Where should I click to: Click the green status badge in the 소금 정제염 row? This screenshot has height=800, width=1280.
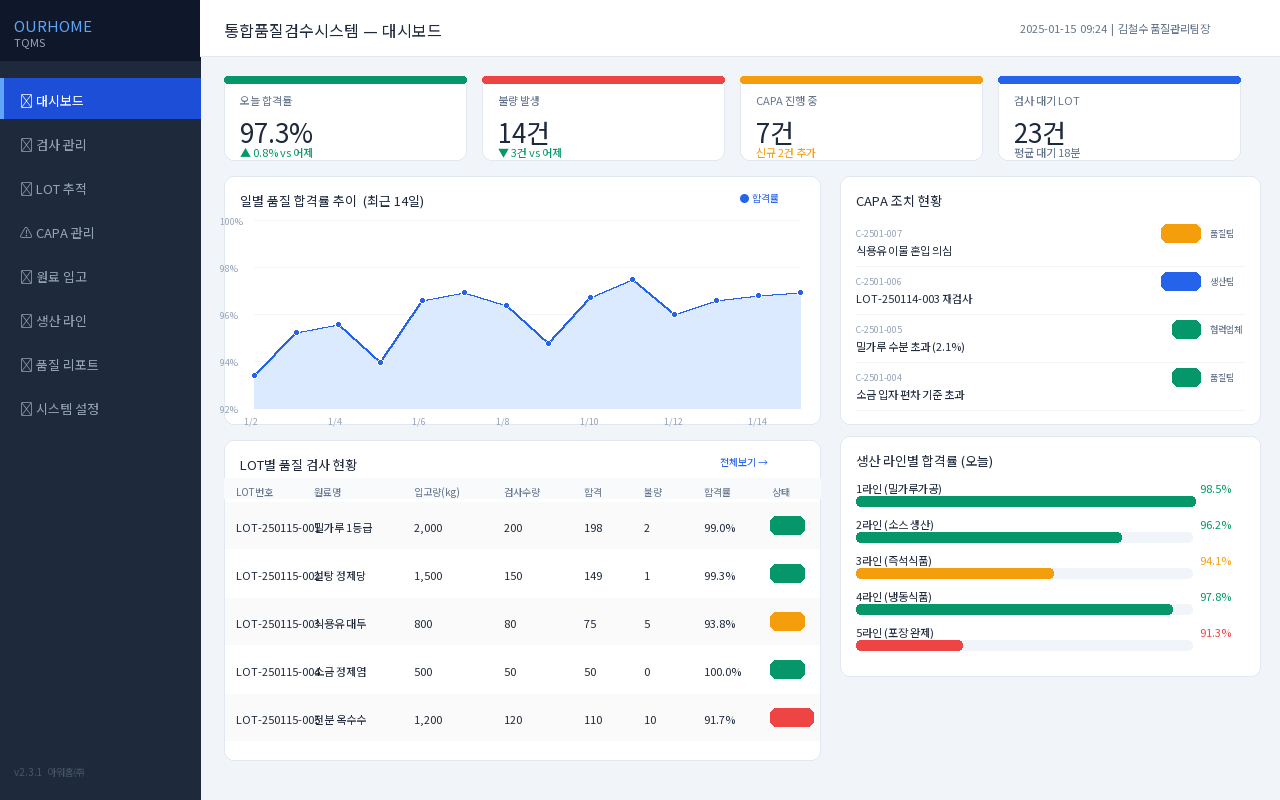click(x=787, y=670)
